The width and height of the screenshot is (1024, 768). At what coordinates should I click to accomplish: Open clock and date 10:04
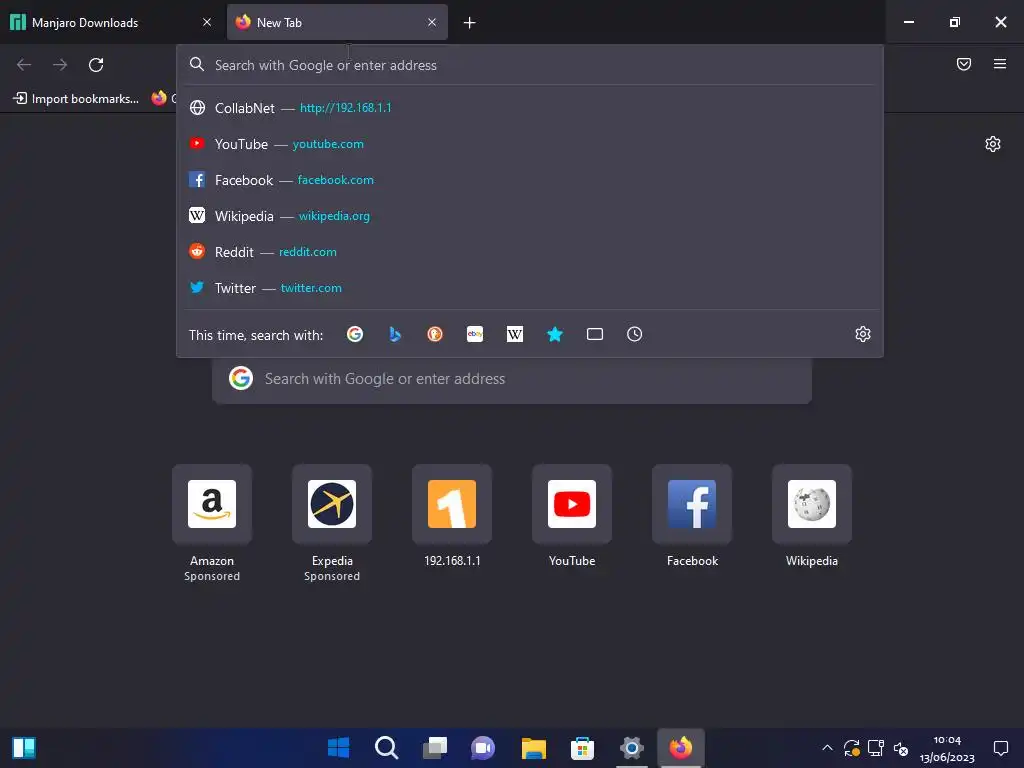tap(947, 748)
